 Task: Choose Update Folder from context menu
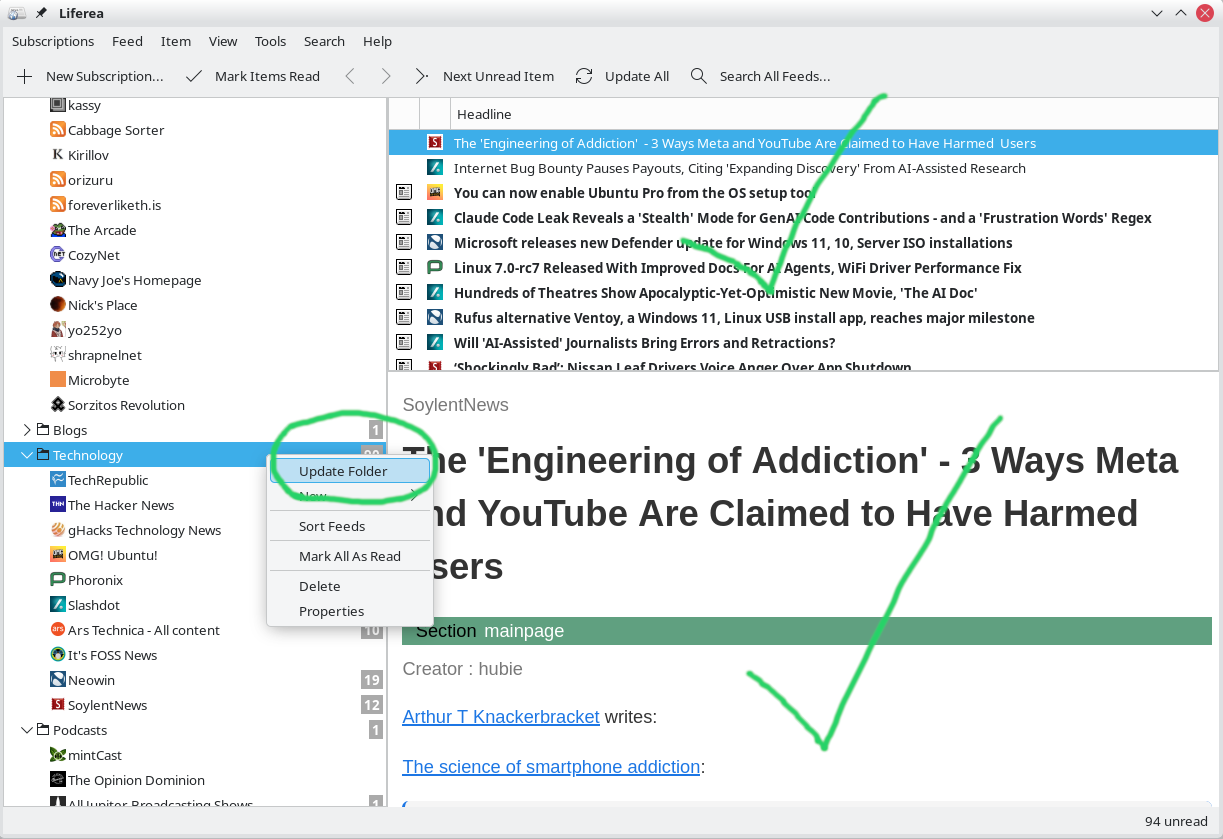pos(343,471)
